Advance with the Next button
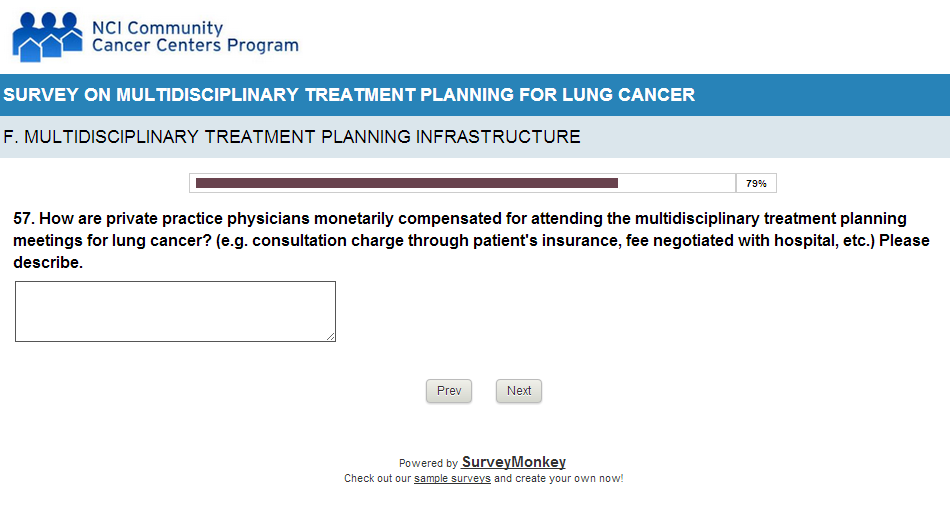The width and height of the screenshot is (950, 511). 519,391
